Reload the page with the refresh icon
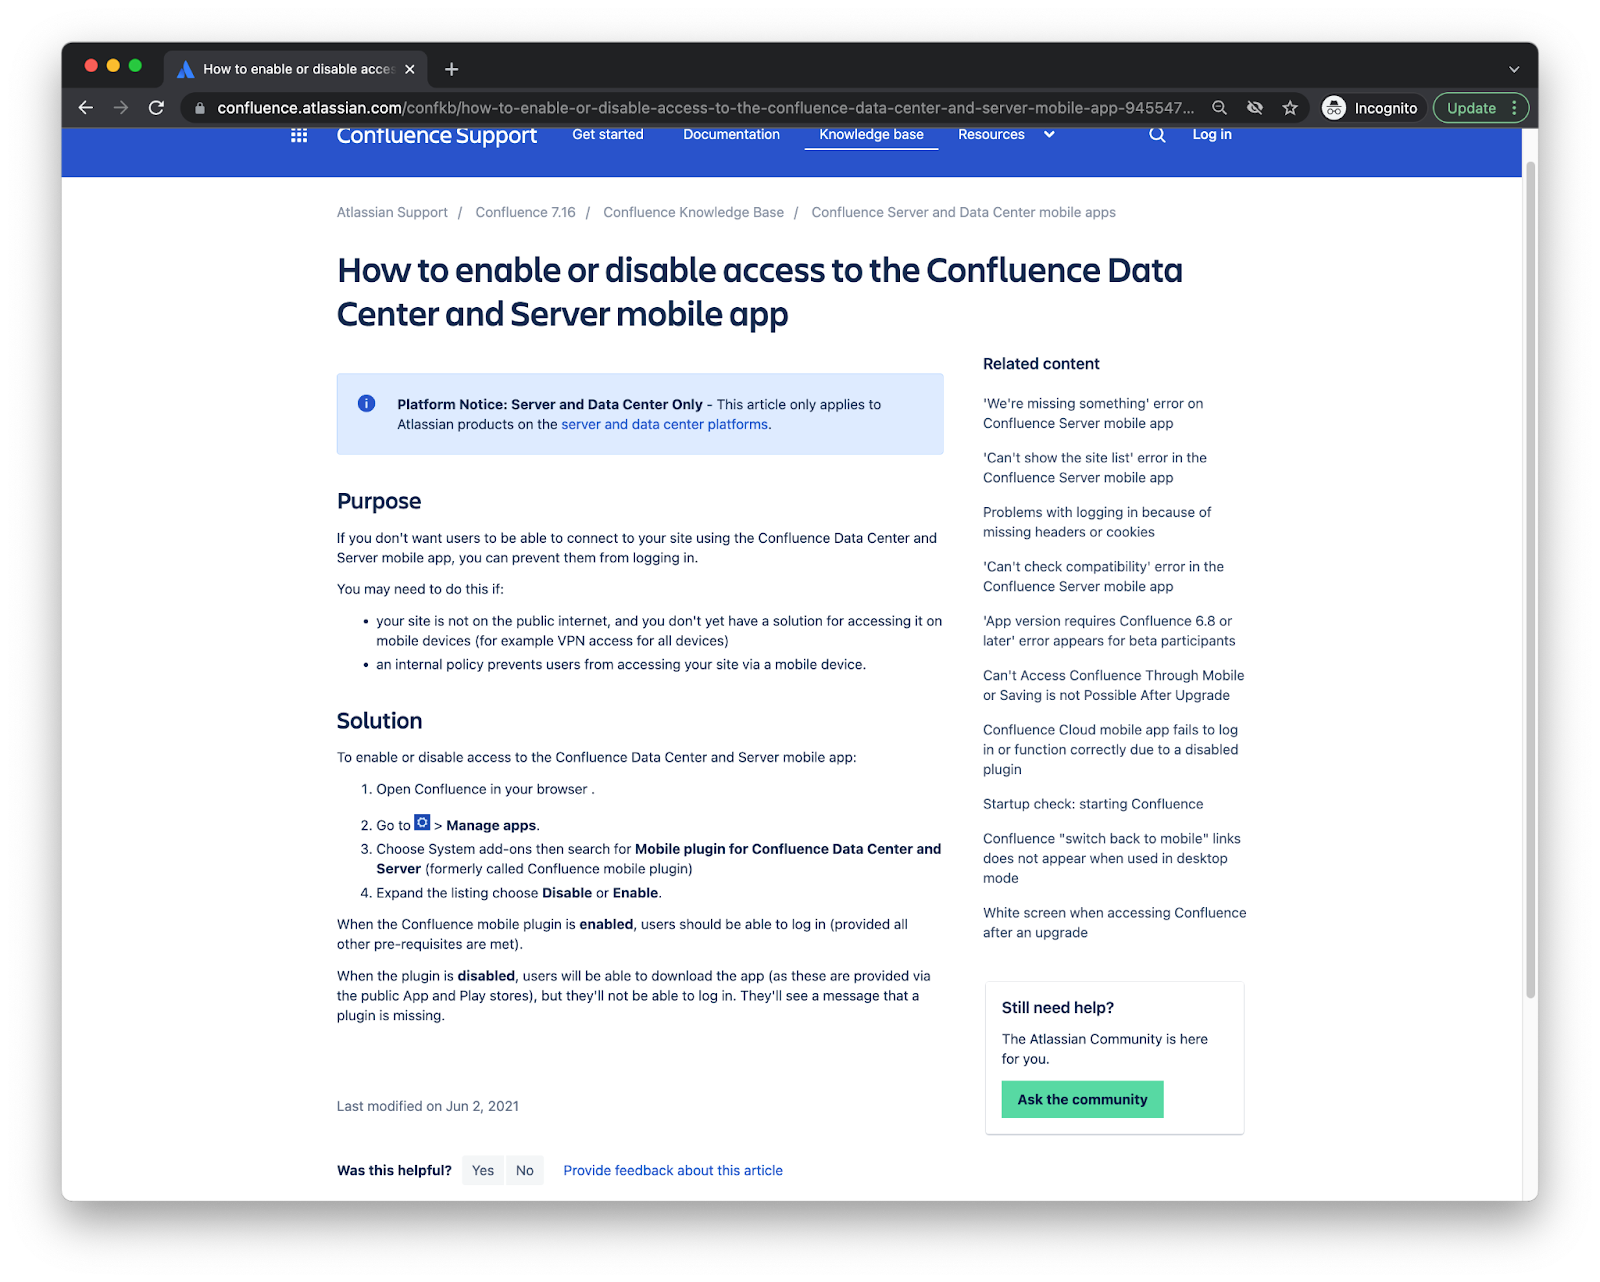1600x1282 pixels. point(156,108)
